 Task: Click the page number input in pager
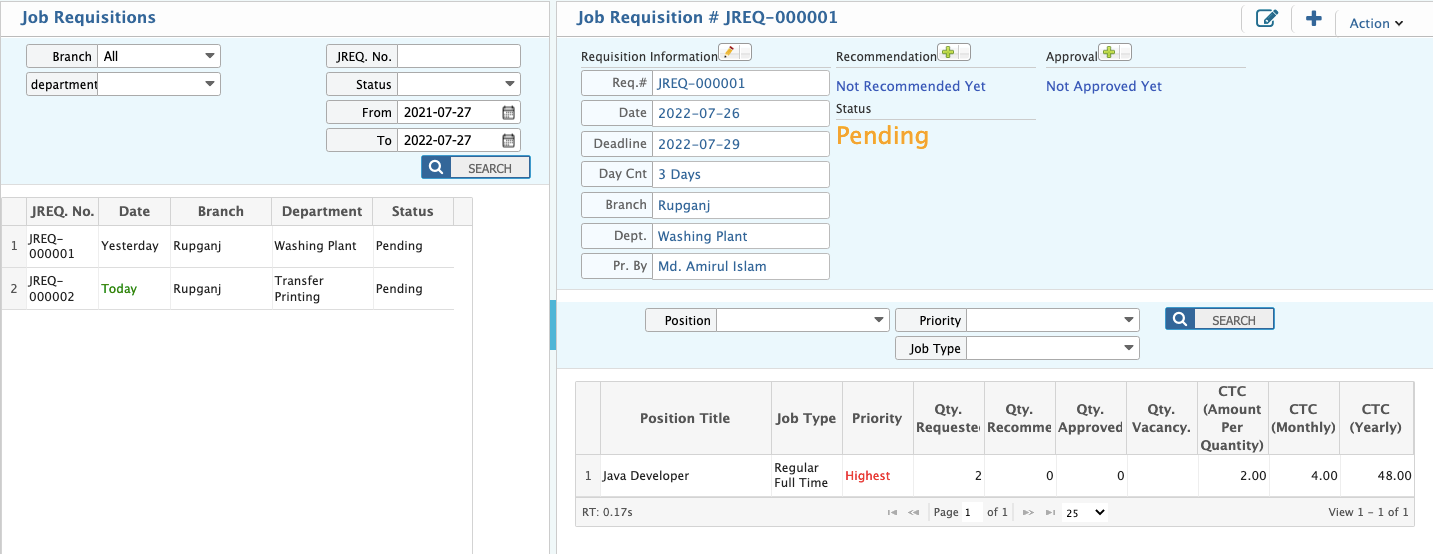point(971,512)
